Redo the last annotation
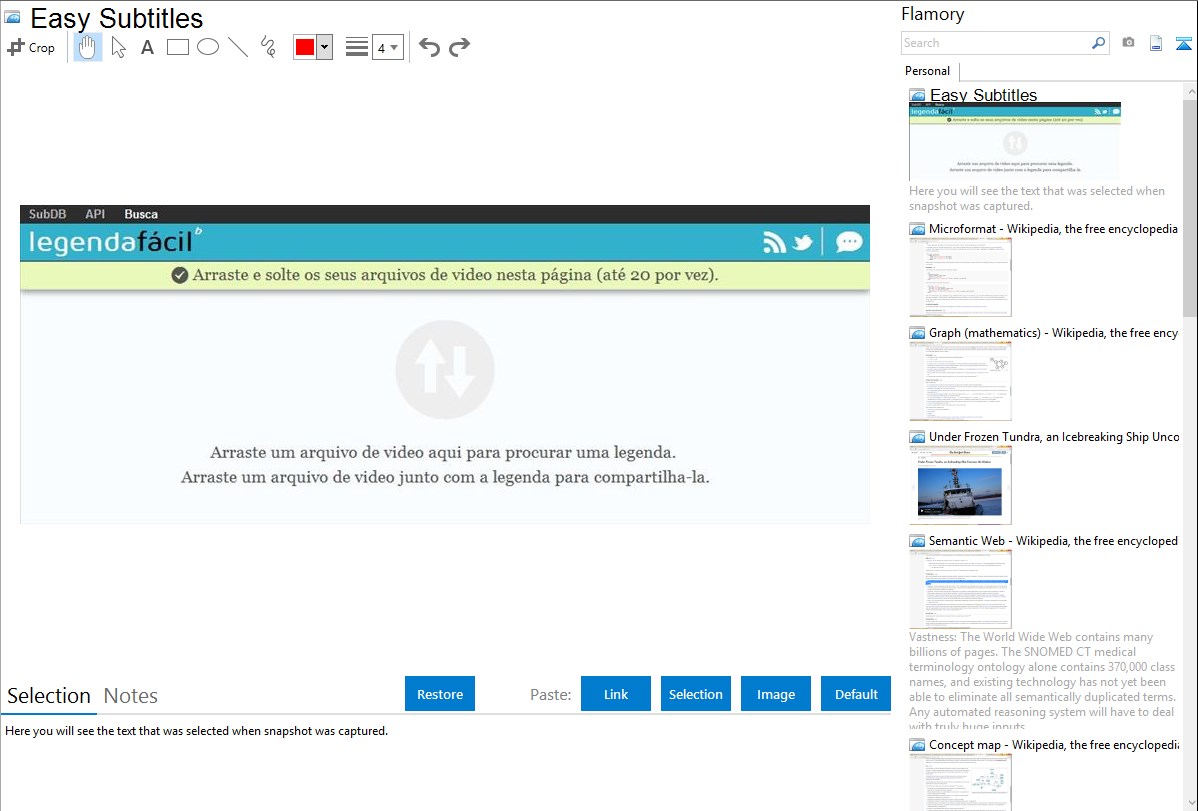 pos(459,47)
